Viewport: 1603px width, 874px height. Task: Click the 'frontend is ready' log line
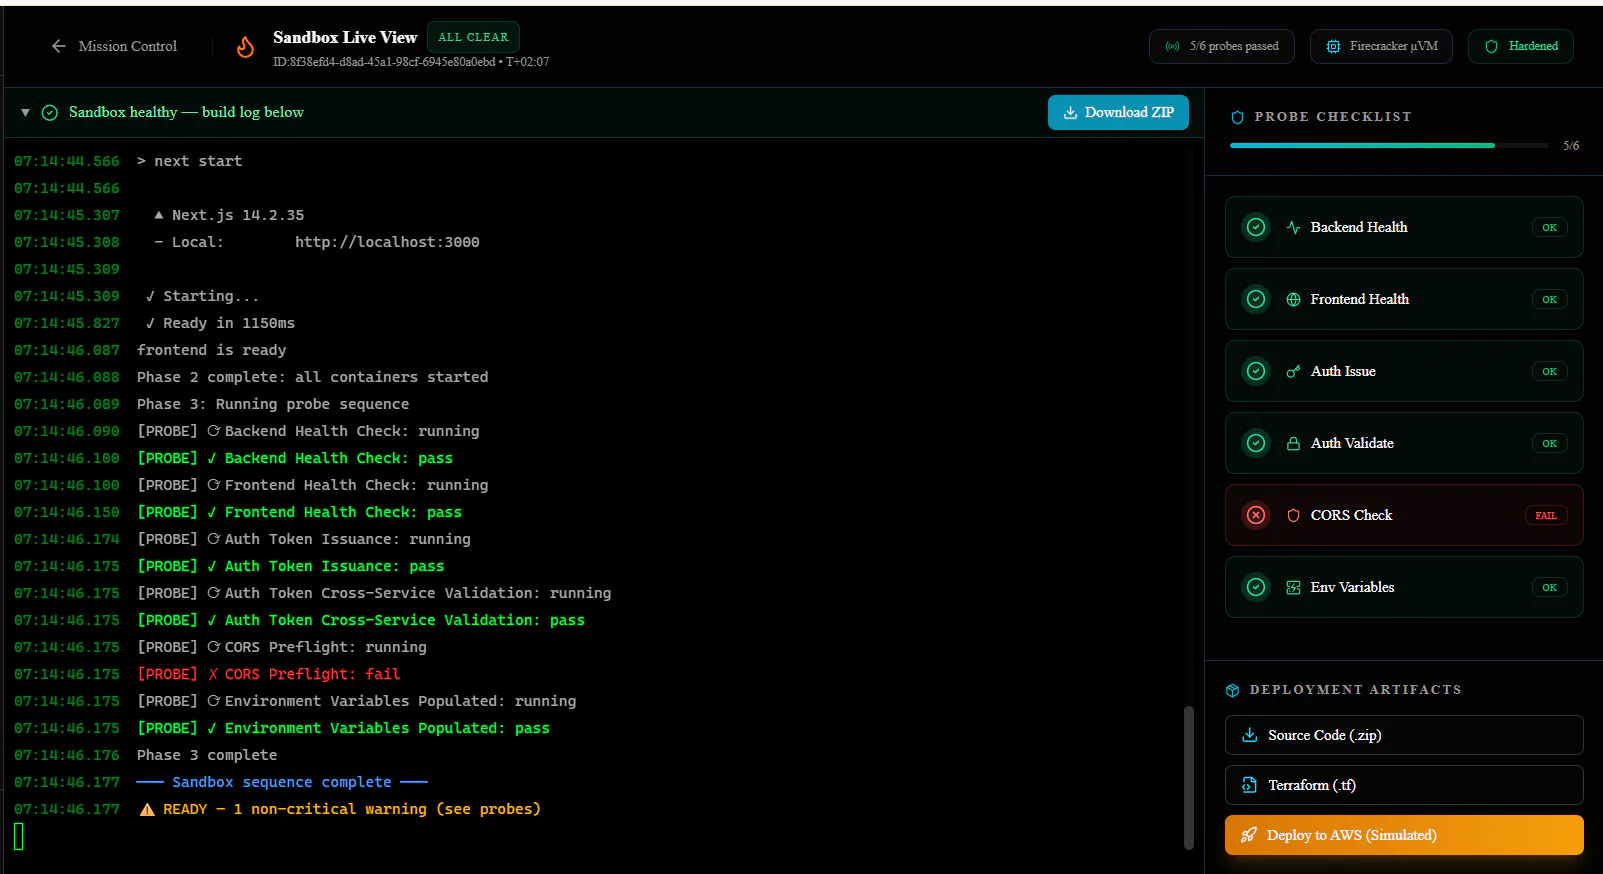click(212, 350)
